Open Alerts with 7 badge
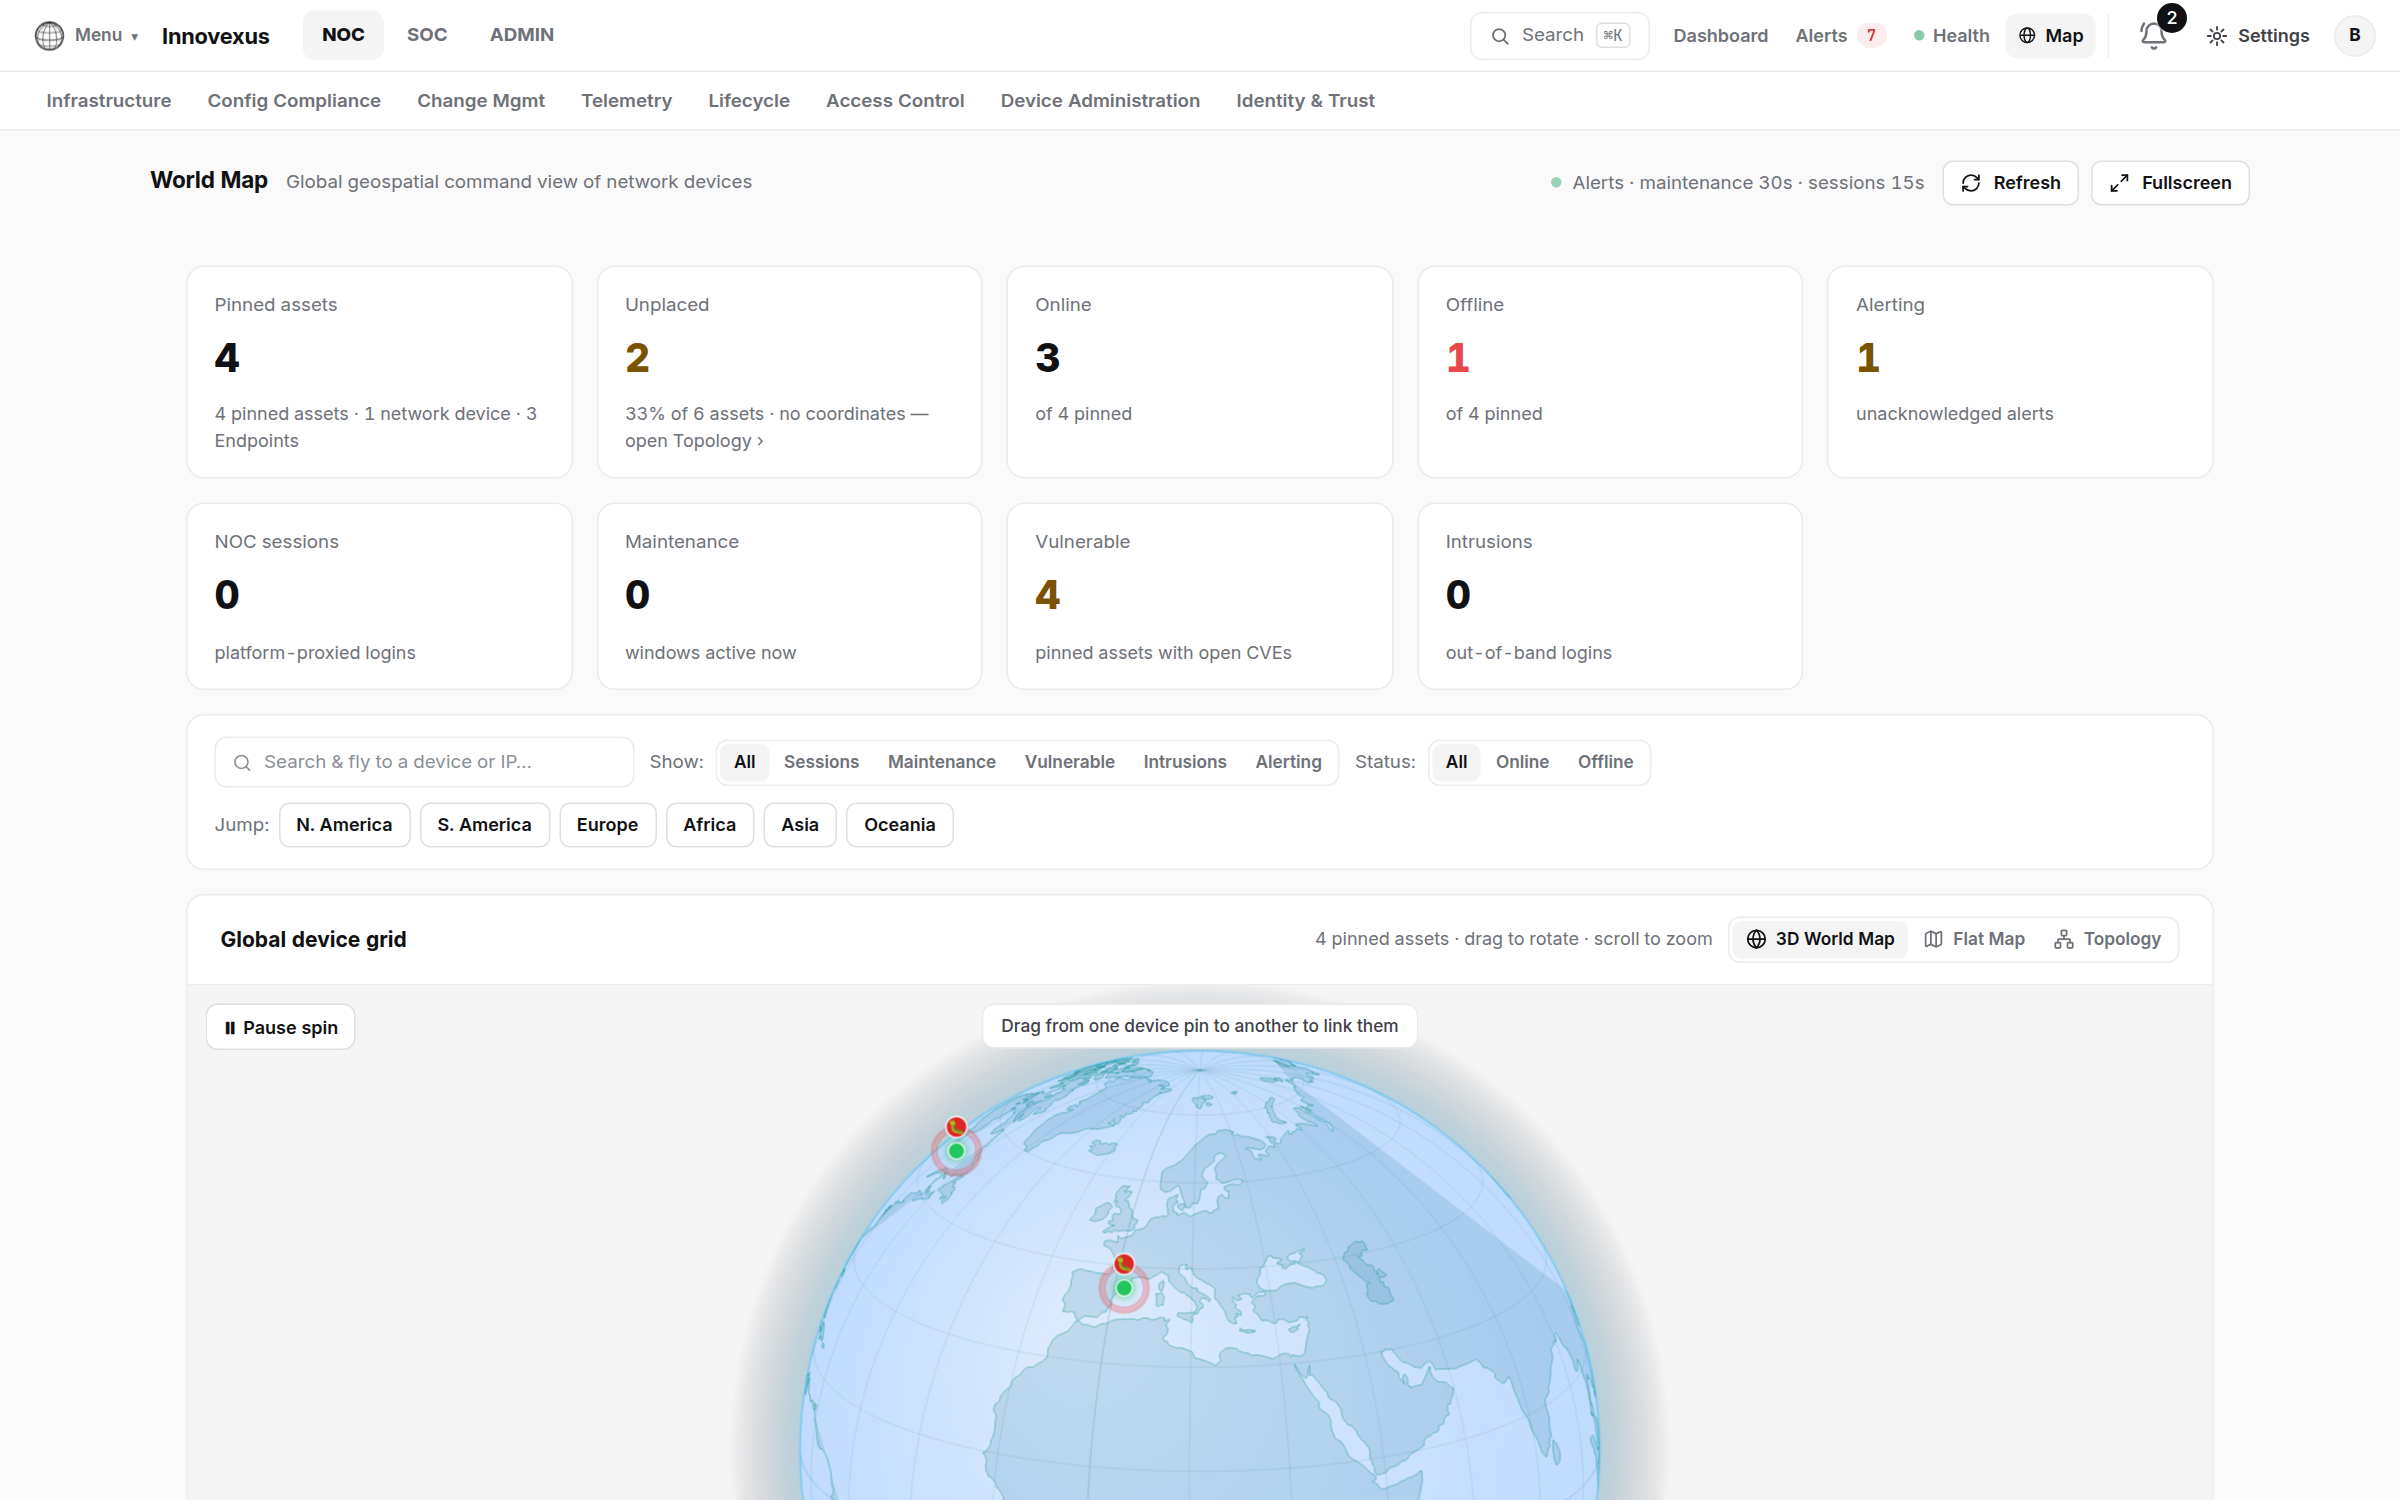Screen dimensions: 2400x1500 pyautogui.click(x=1840, y=36)
